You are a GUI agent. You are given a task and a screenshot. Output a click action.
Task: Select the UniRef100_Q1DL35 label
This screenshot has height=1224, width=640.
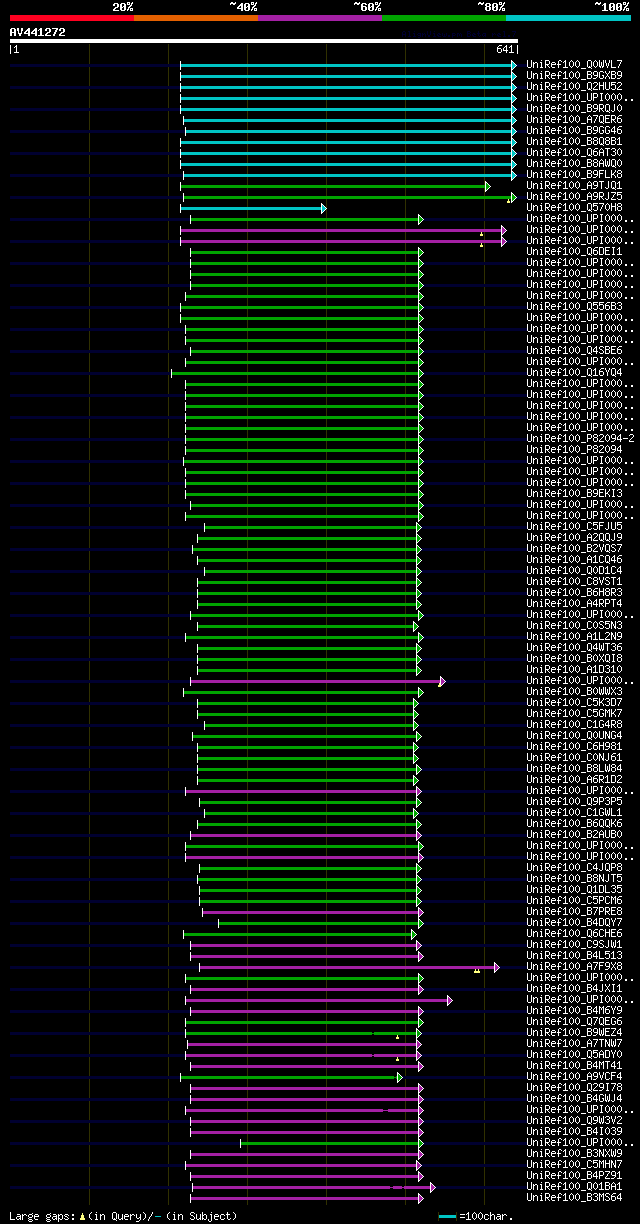[x=574, y=889]
